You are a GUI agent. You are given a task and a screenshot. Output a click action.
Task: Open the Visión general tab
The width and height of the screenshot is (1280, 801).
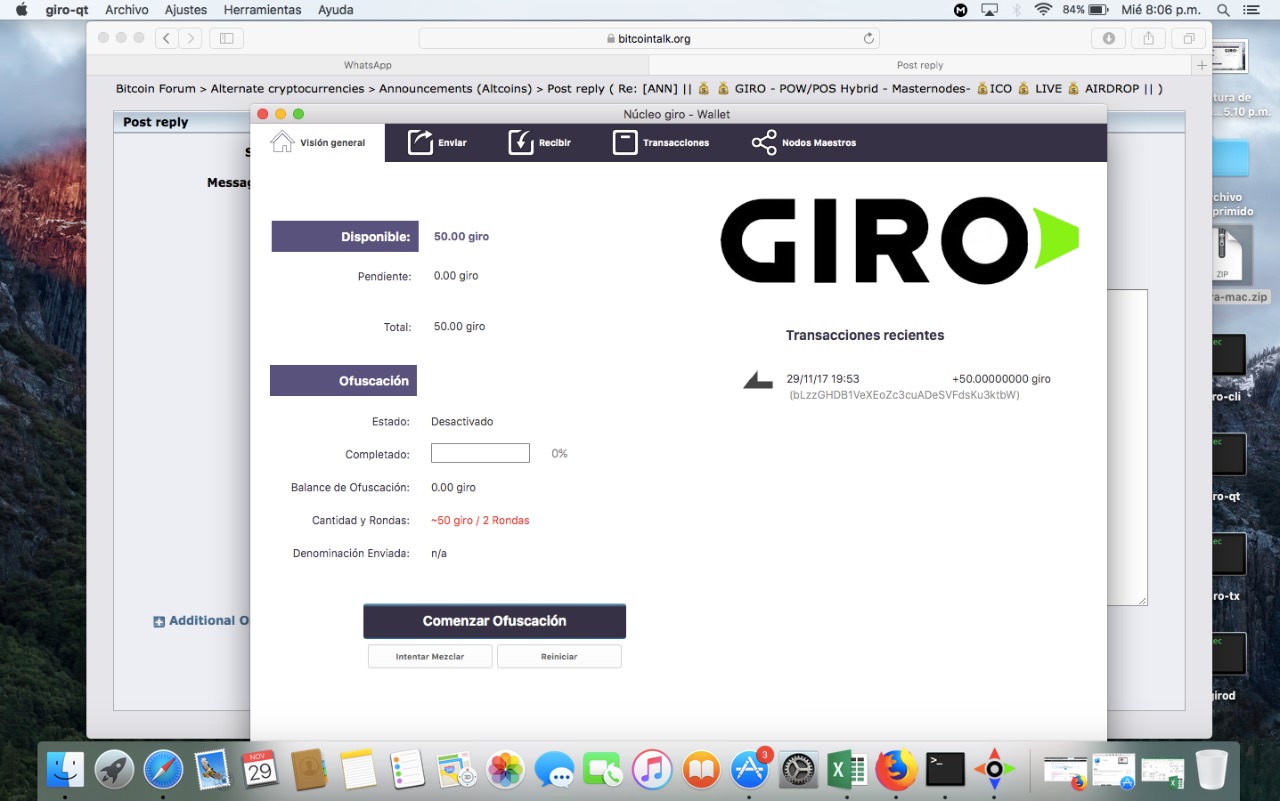318,143
